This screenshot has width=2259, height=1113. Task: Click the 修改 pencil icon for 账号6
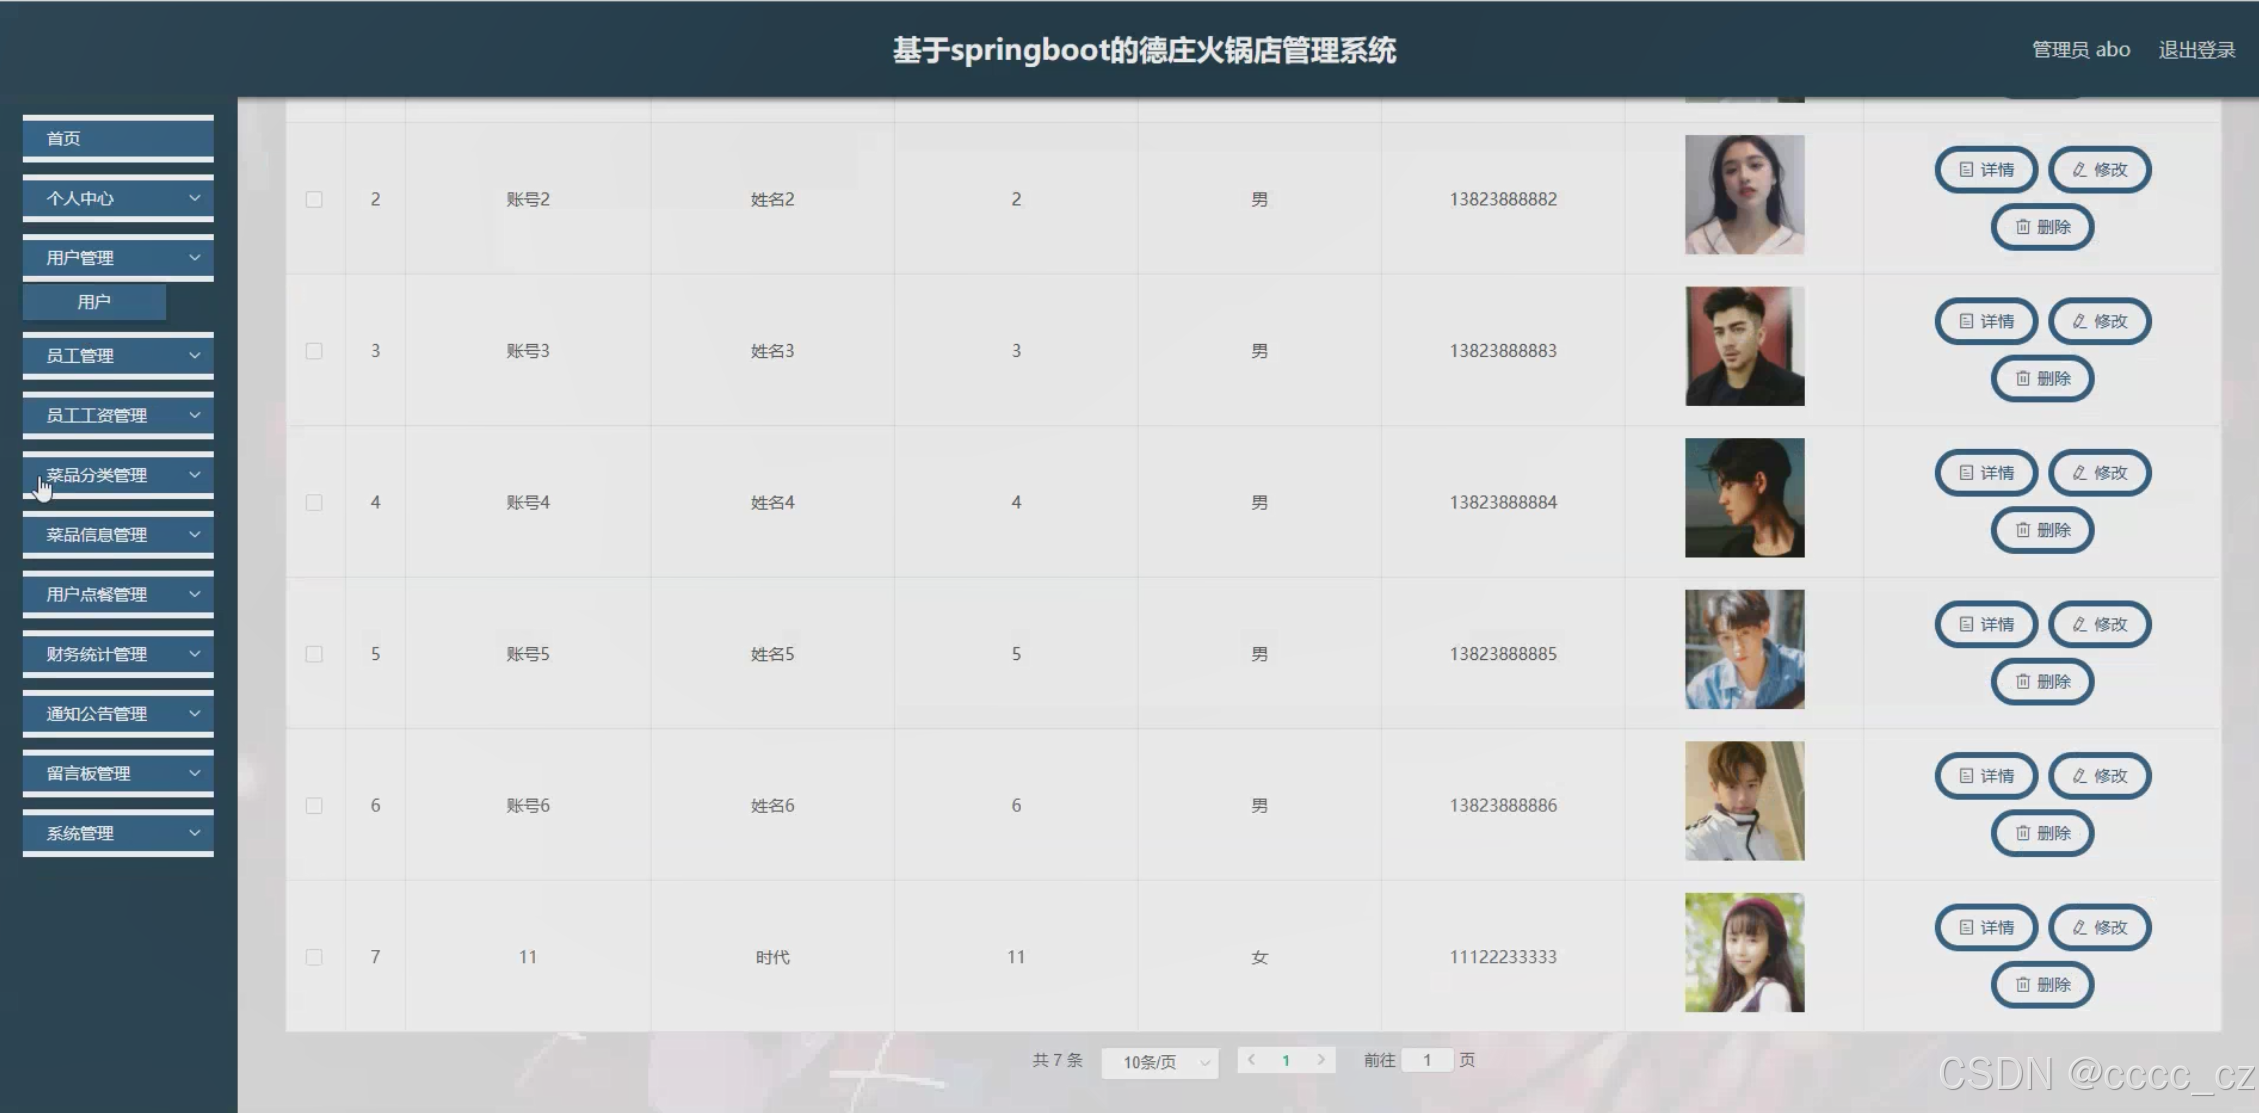(2080, 776)
